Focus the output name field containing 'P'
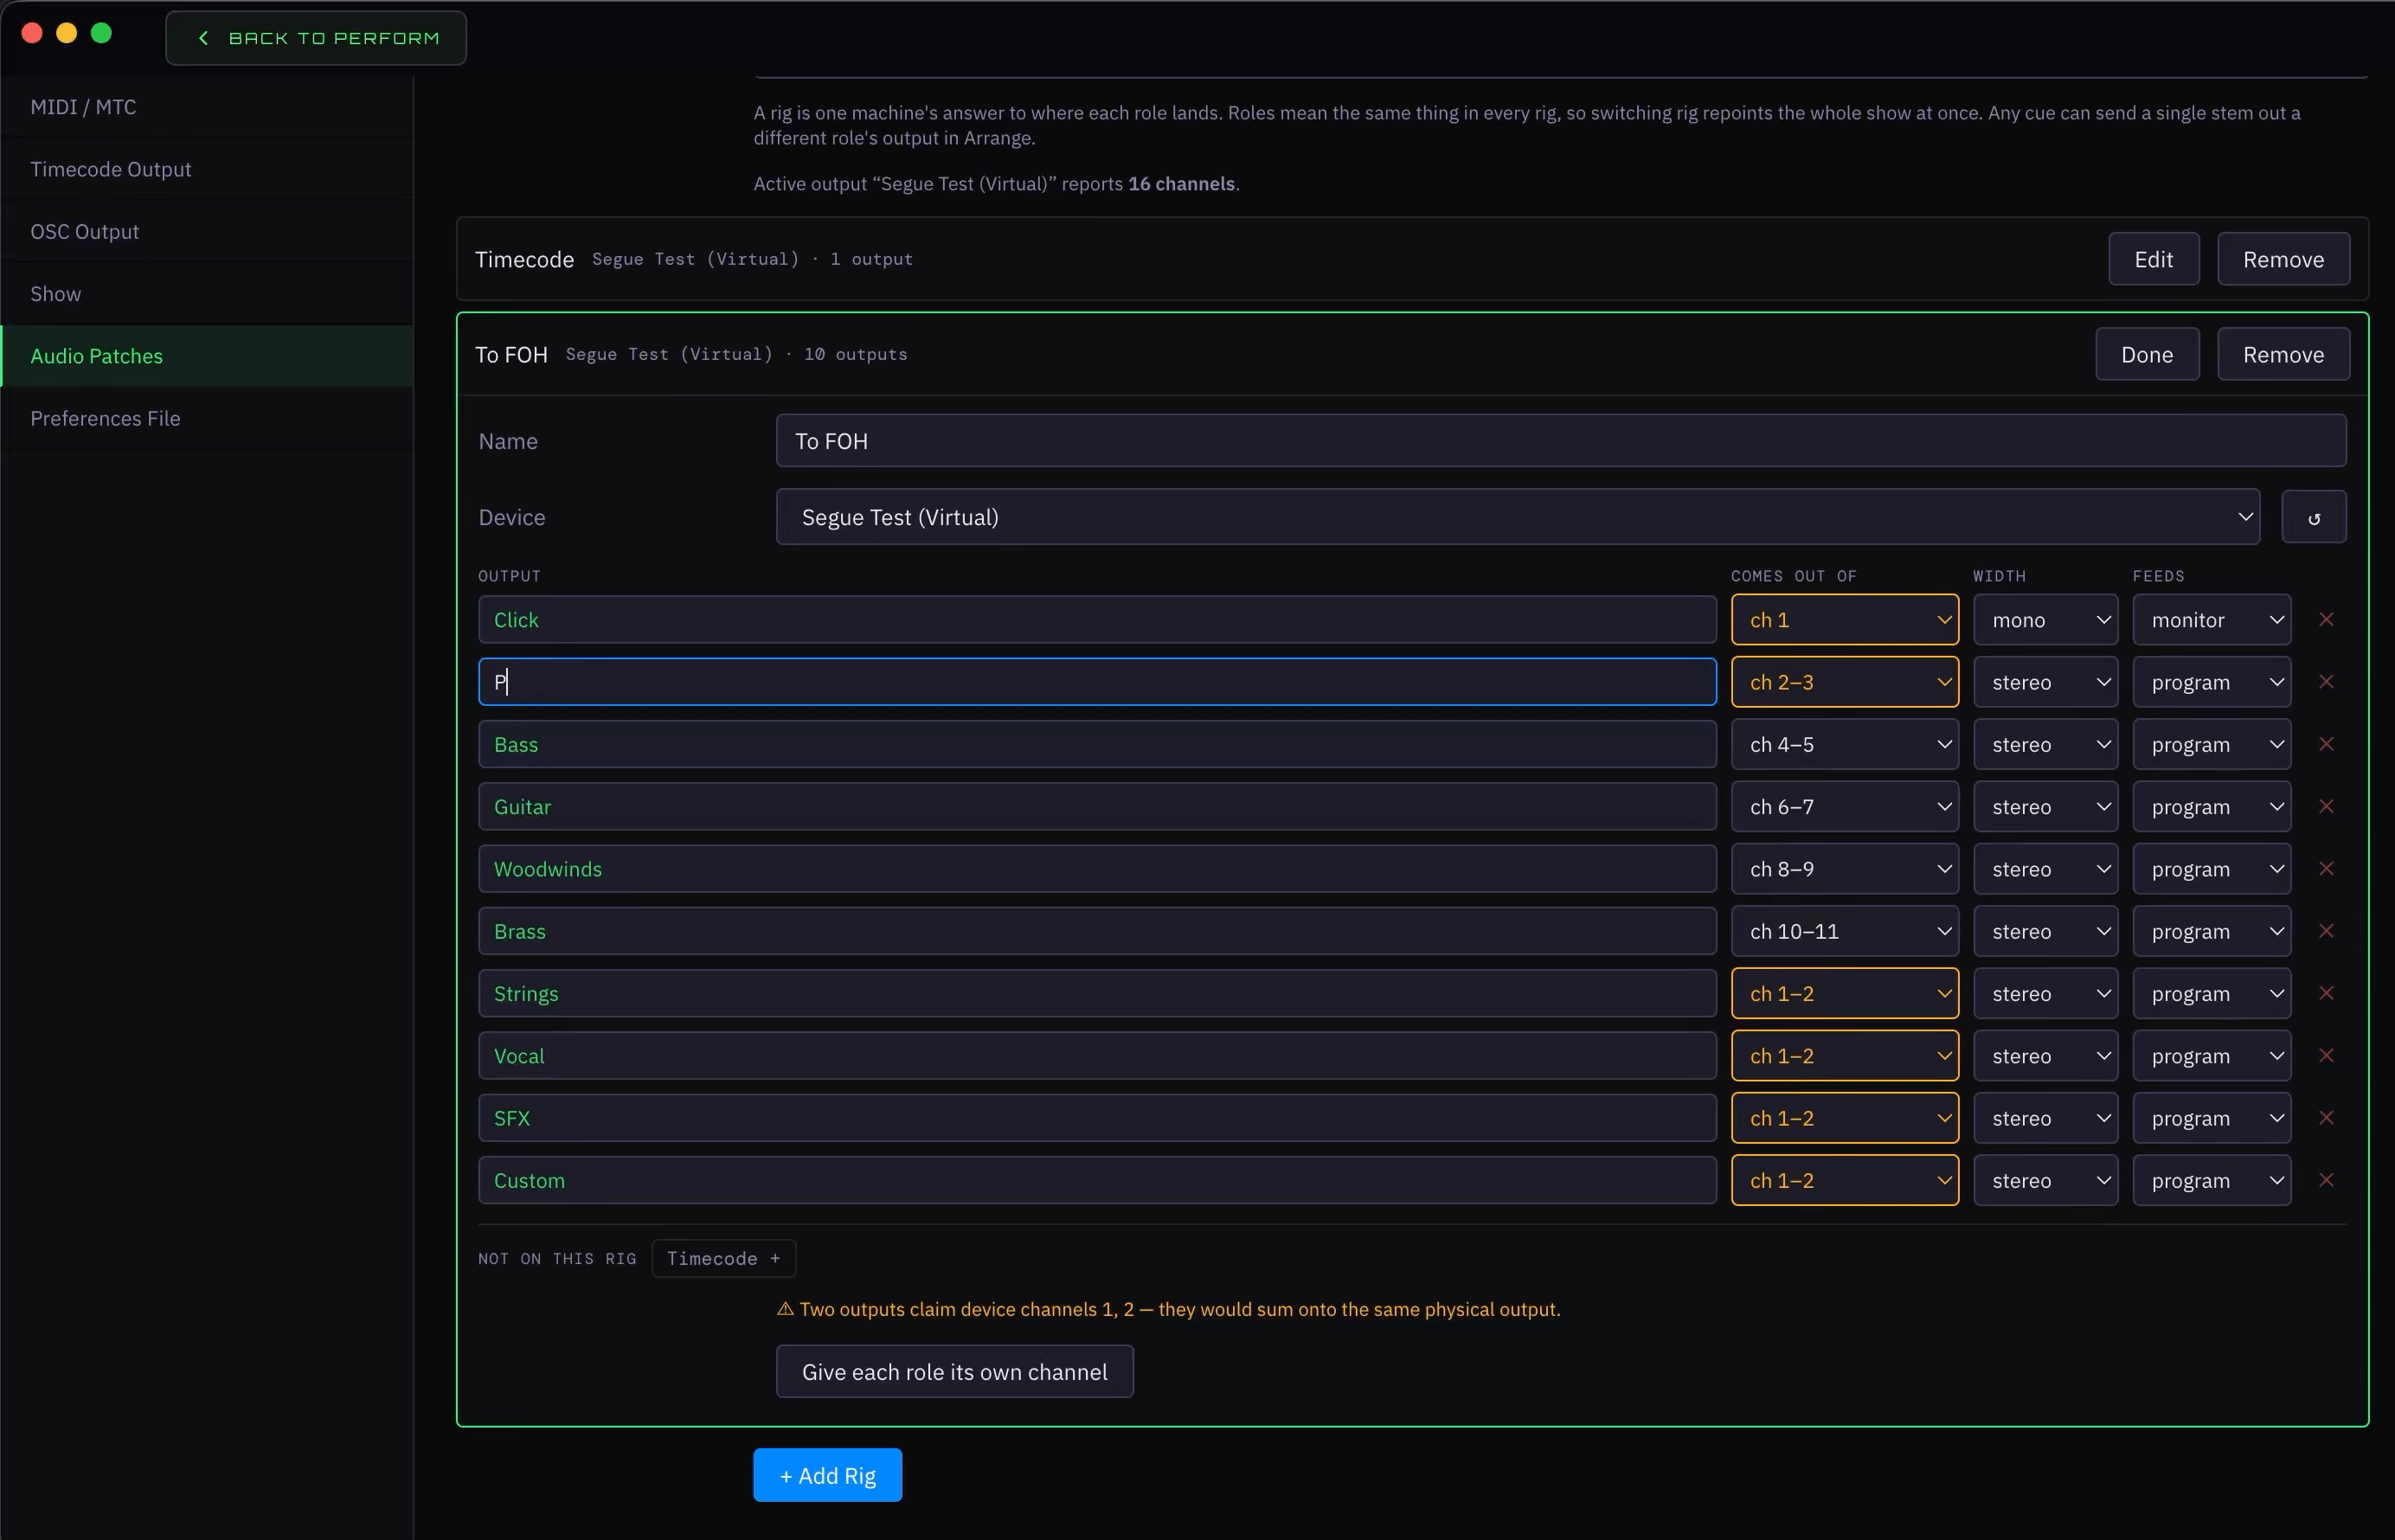2395x1540 pixels. 1097,682
